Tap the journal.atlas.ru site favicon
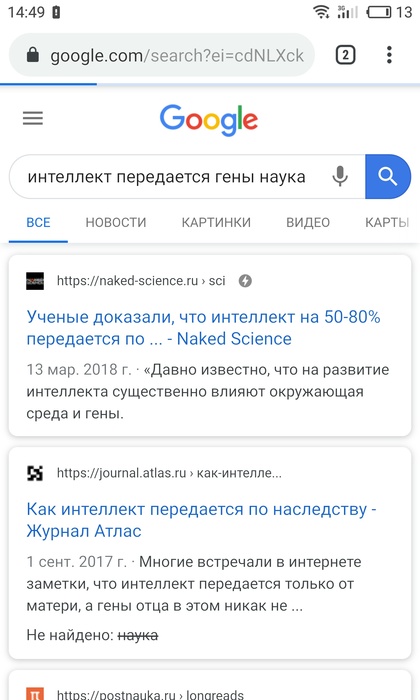Screen dimensions: 420x700 pyautogui.click(x=35, y=473)
